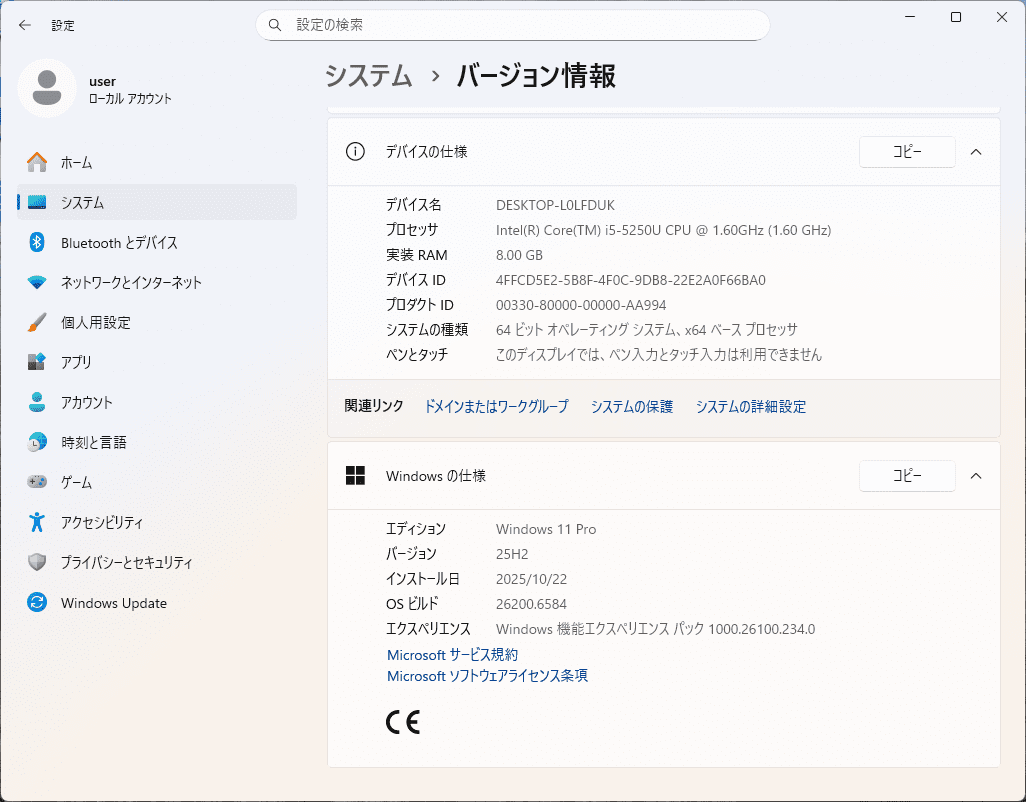
Task: Click the アクセシビリティ figure icon
Action: coord(37,522)
